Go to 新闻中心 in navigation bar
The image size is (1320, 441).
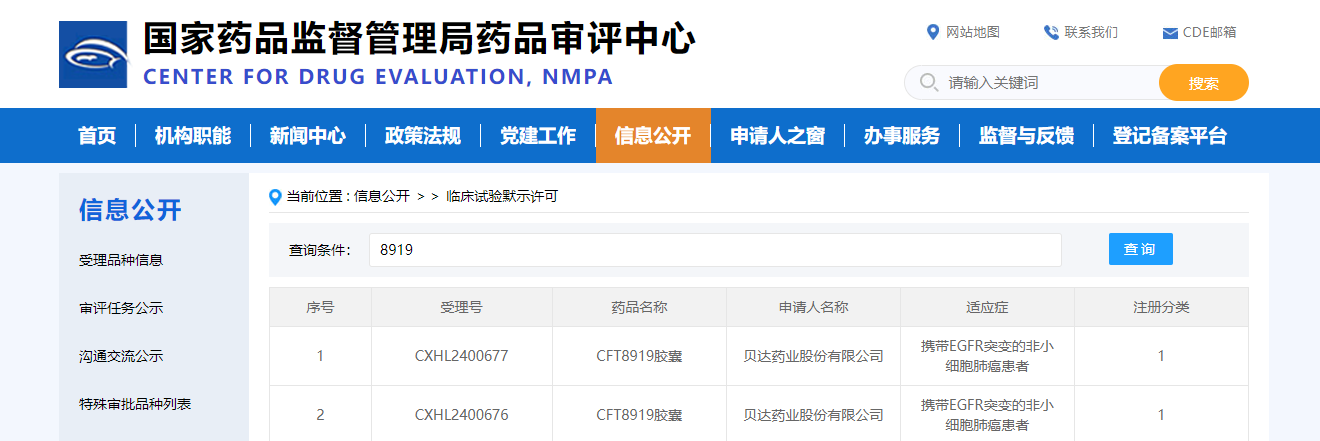click(x=307, y=136)
